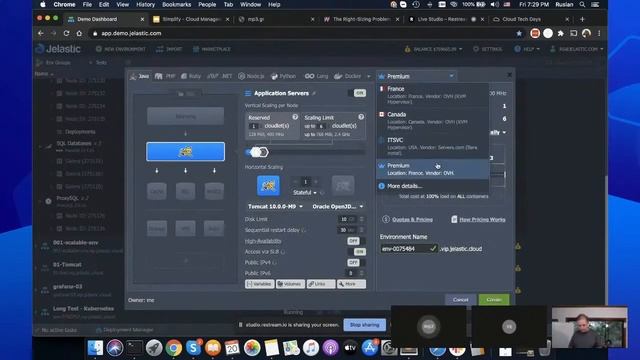Collapse the Premium region dropdown
This screenshot has width=640, height=360.
(x=416, y=76)
